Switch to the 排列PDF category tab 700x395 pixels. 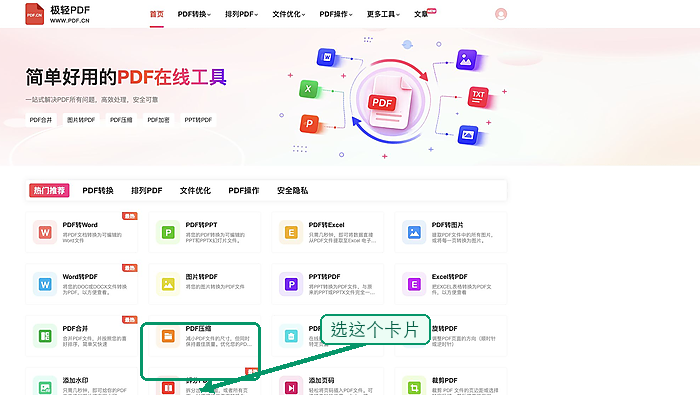tap(146, 191)
